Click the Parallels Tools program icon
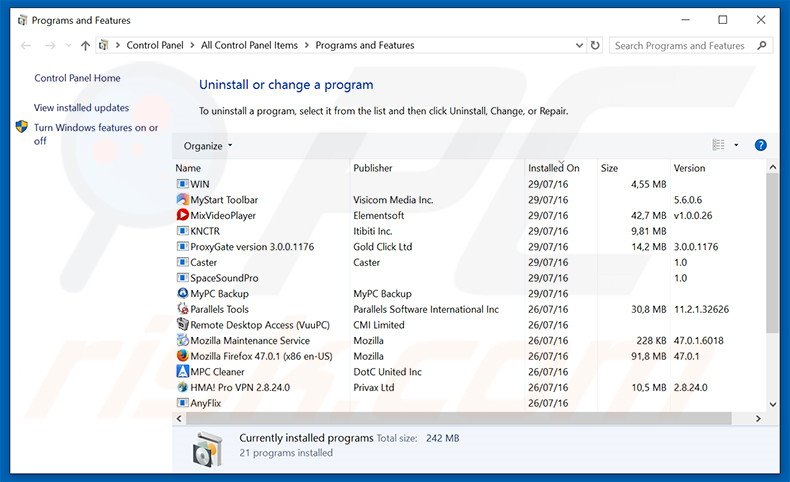 pyautogui.click(x=182, y=309)
